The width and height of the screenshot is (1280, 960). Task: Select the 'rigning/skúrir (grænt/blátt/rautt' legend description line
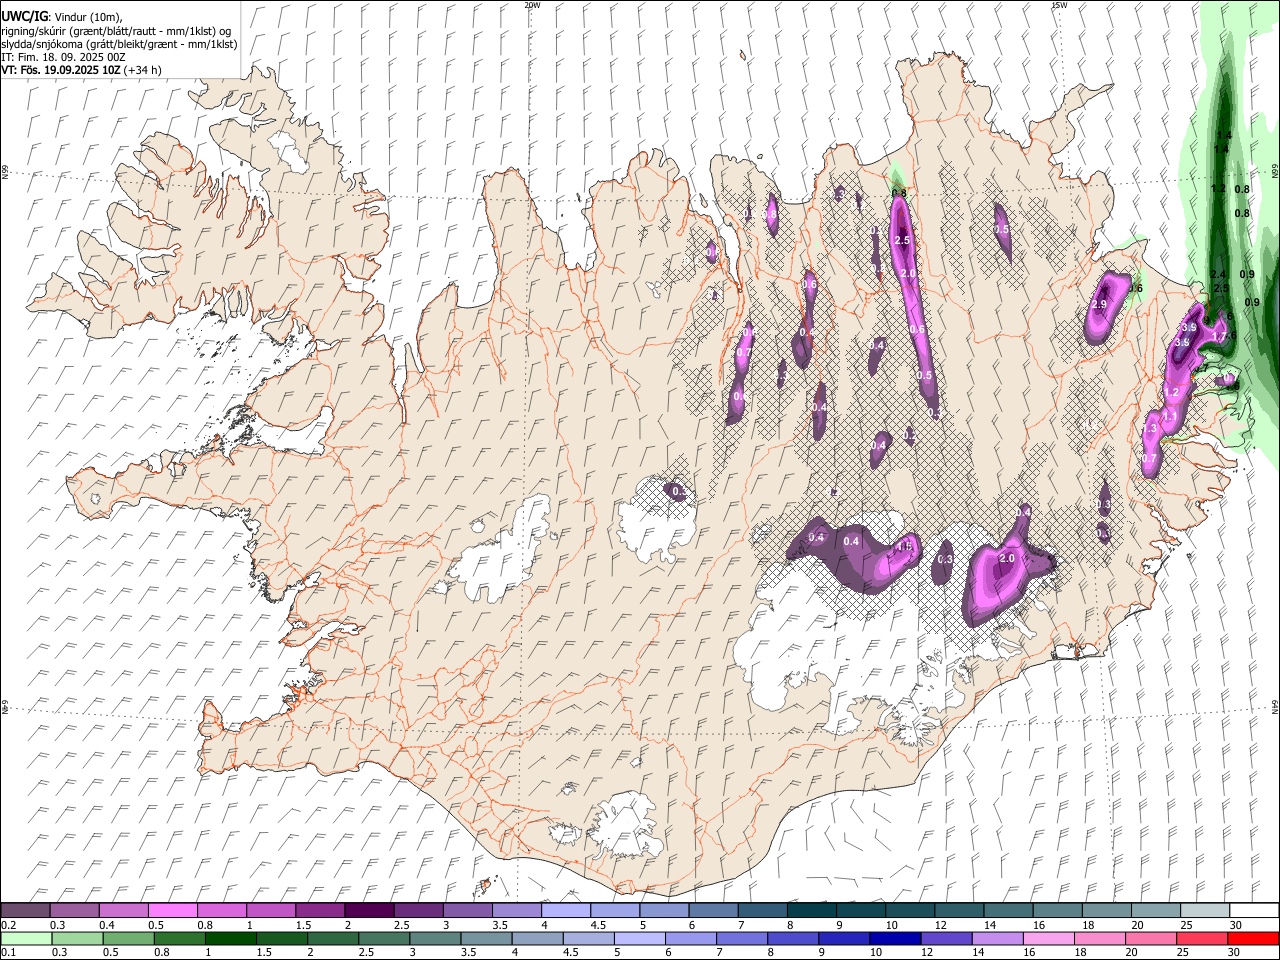click(x=116, y=31)
